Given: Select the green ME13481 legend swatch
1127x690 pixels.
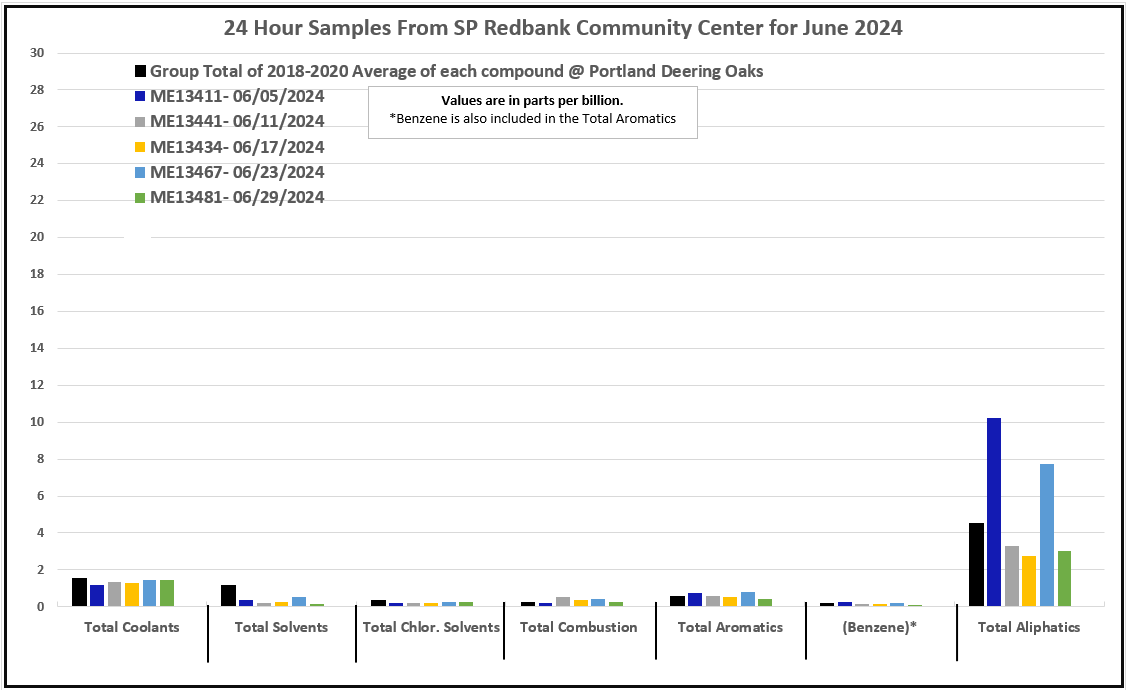Looking at the screenshot, I should point(141,197).
